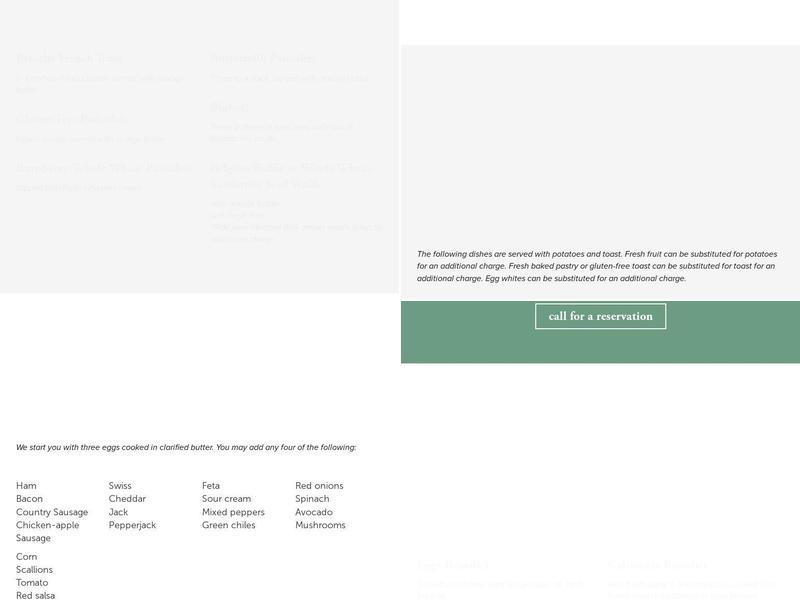
Task: Select Feta in the ingredient list
Action: (x=211, y=486)
